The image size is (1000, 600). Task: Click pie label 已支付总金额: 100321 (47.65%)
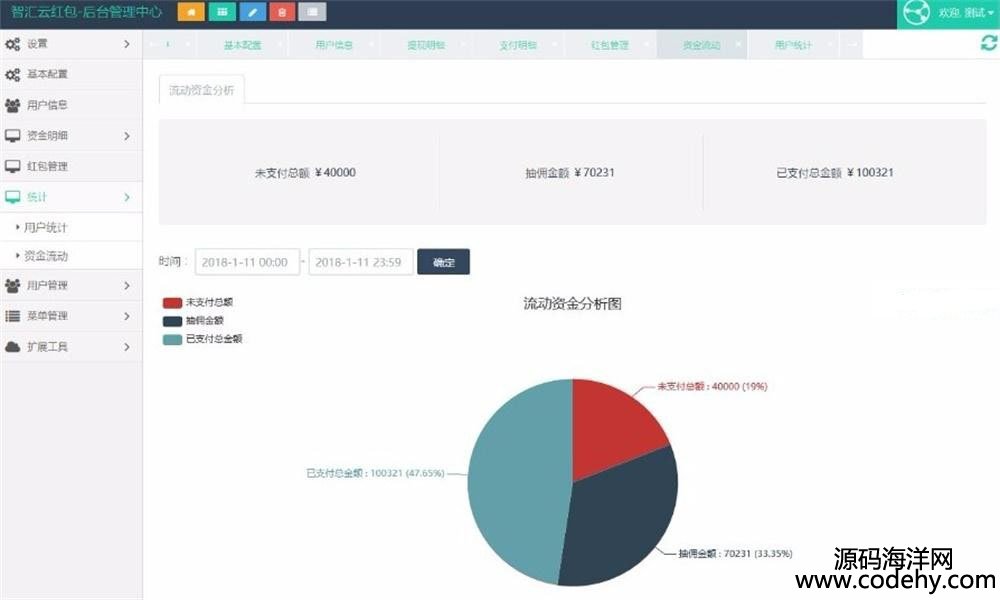pos(375,473)
